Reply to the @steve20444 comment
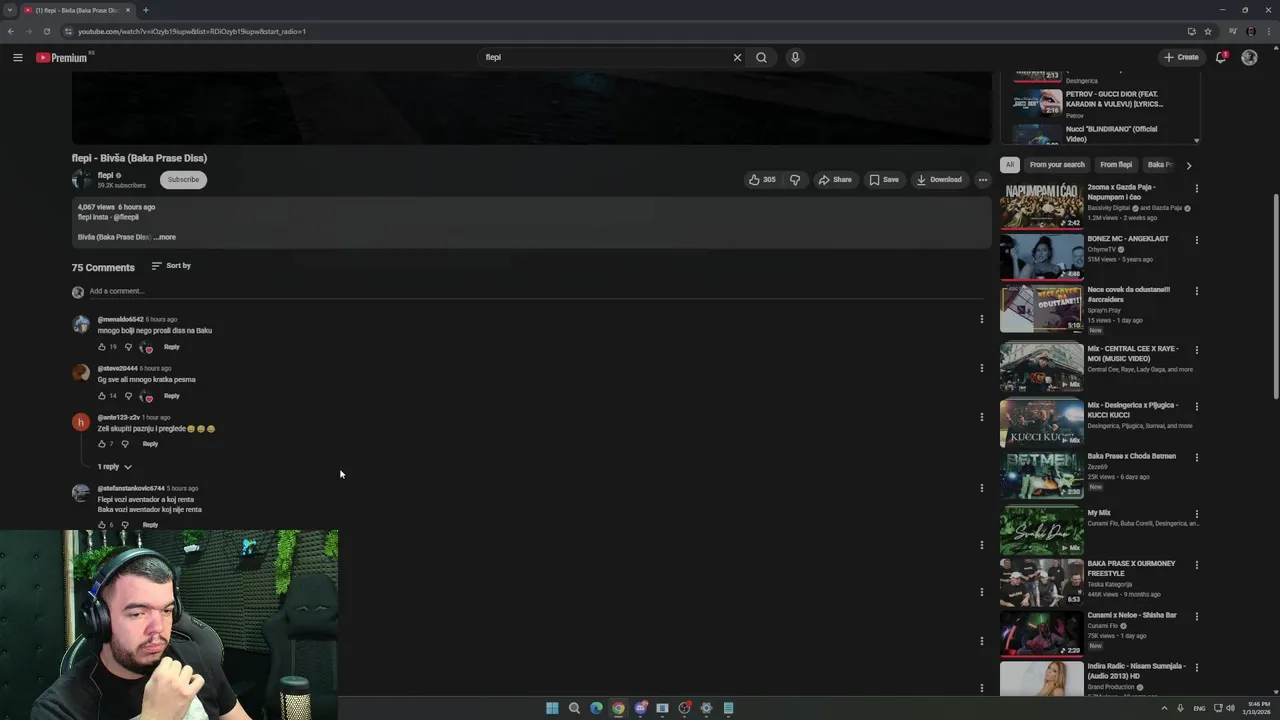This screenshot has width=1280, height=720. point(172,396)
